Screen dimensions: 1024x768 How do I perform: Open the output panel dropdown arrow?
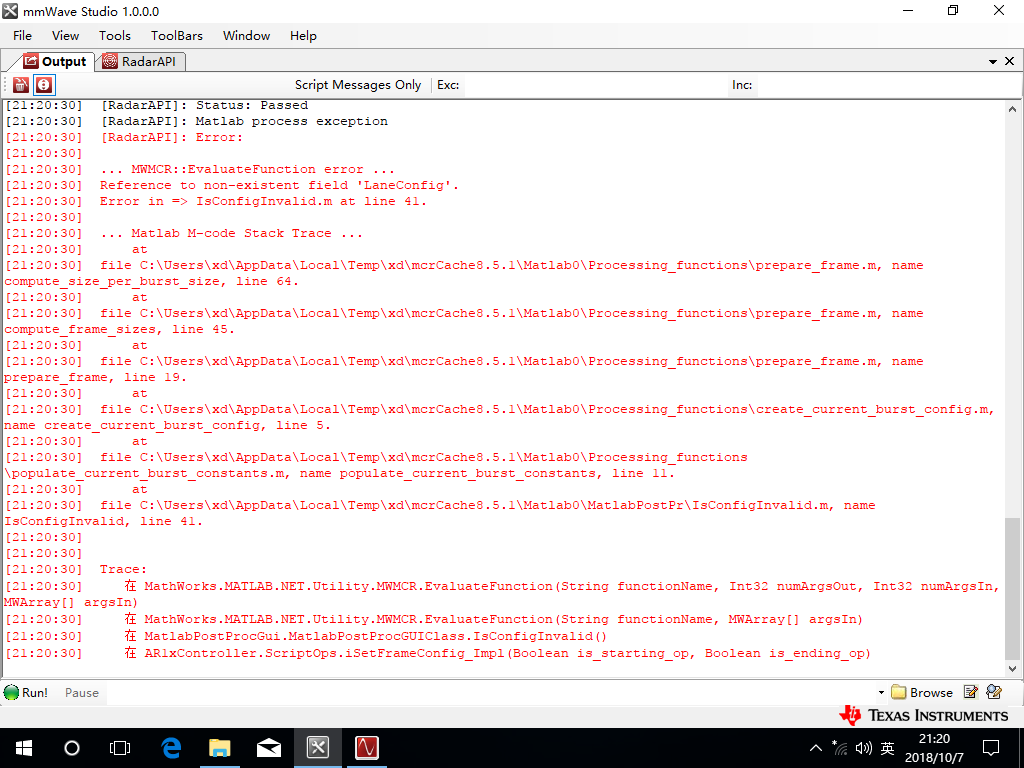993,61
